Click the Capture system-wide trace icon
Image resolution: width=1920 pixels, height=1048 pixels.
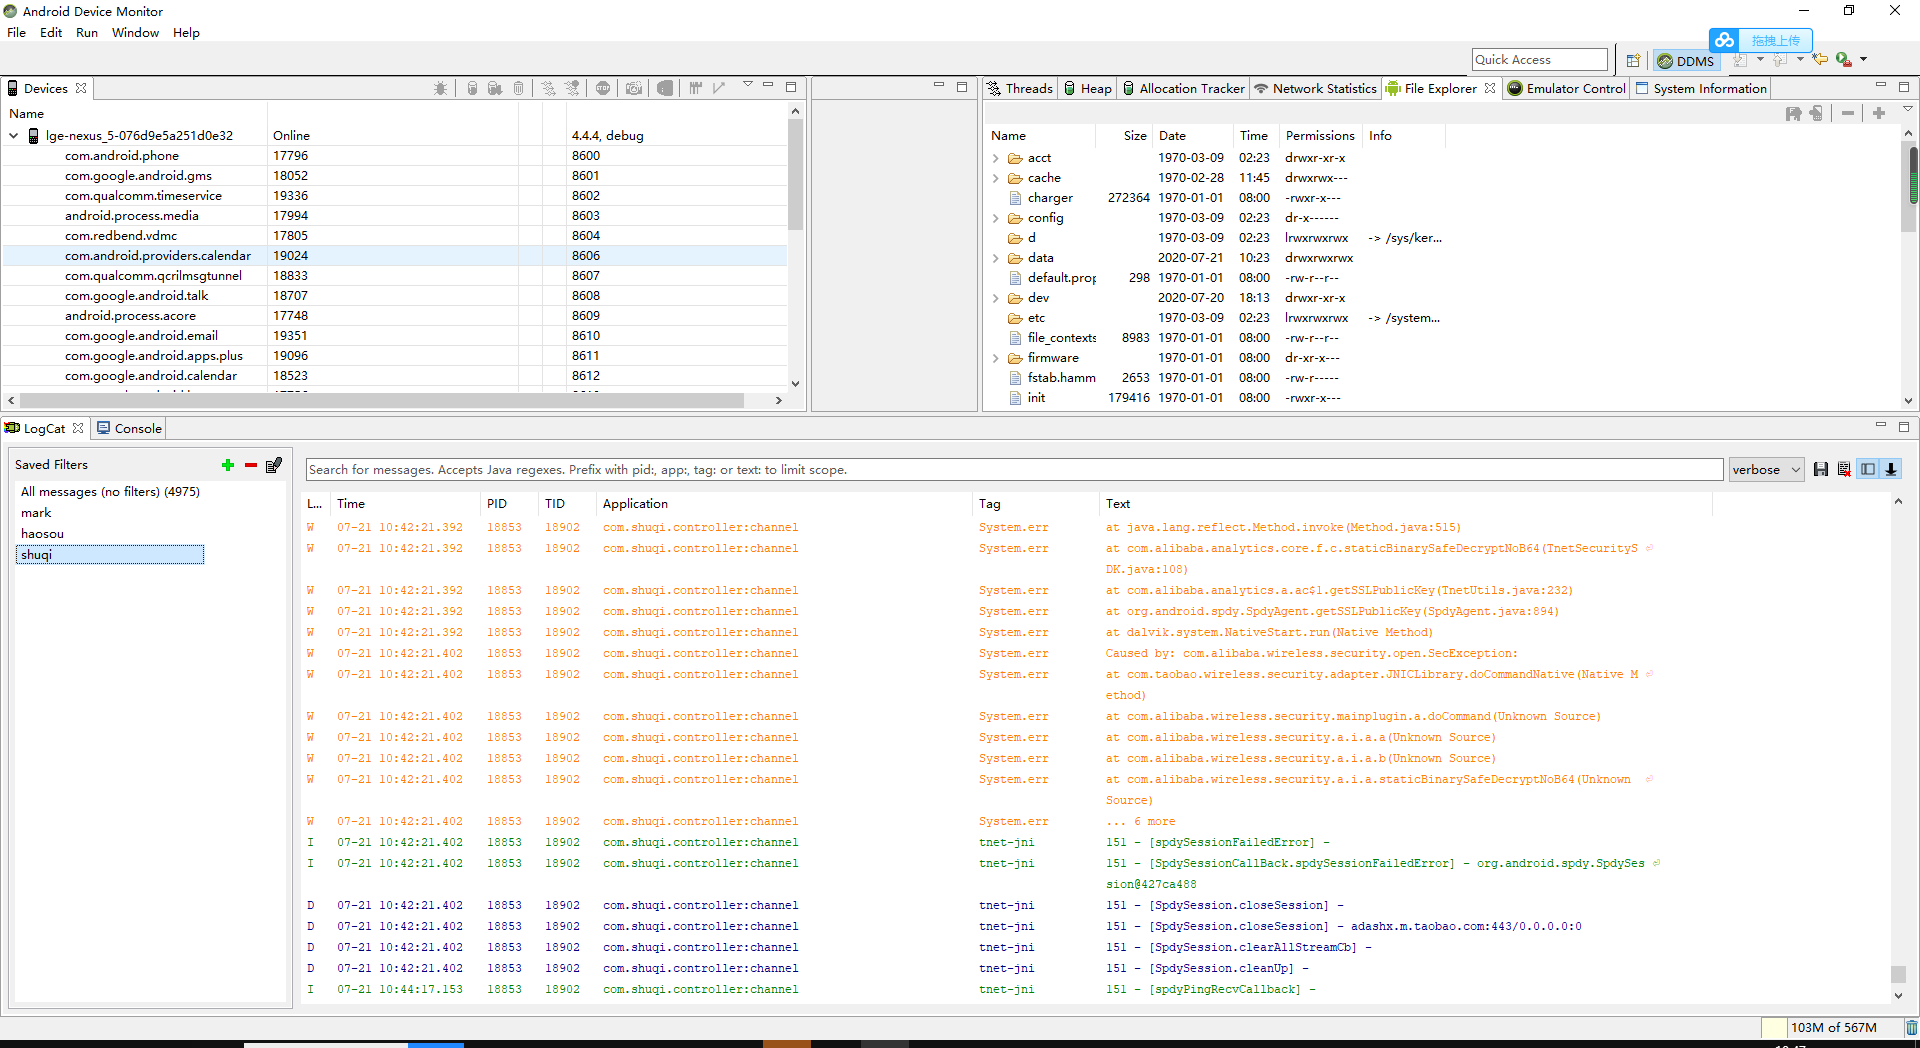(x=696, y=88)
